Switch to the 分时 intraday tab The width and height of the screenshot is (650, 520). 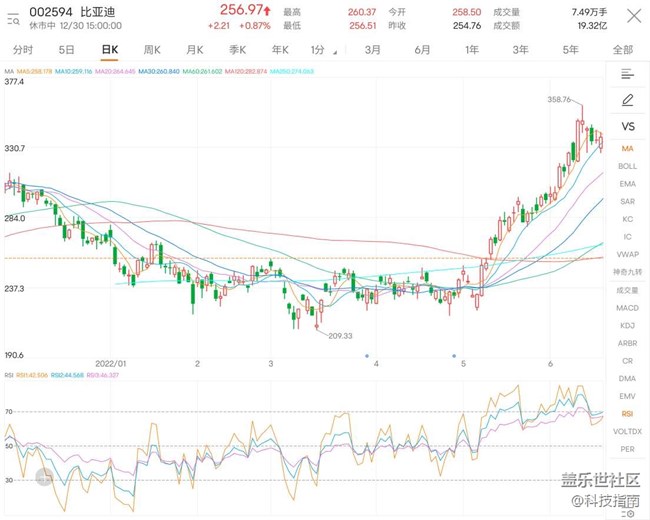(22, 49)
